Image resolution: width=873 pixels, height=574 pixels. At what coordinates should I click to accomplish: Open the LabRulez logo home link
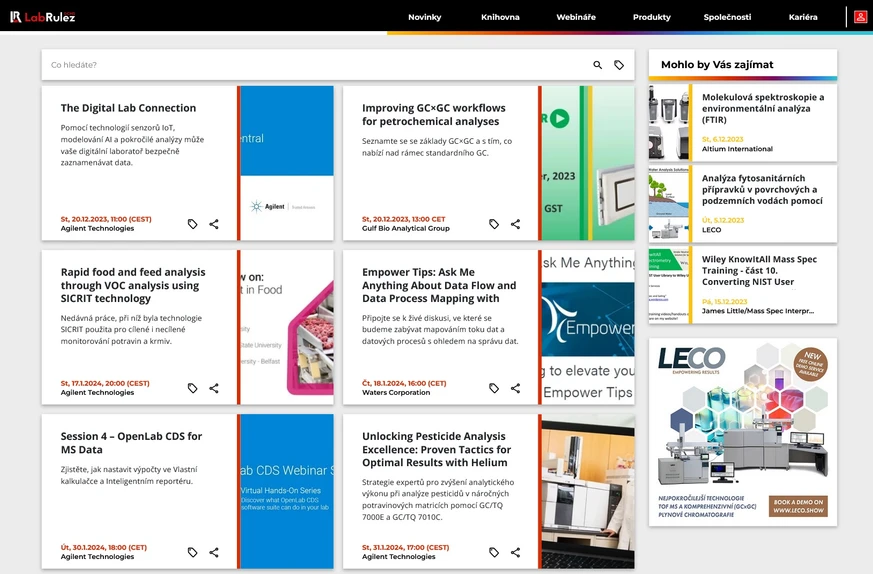42,17
